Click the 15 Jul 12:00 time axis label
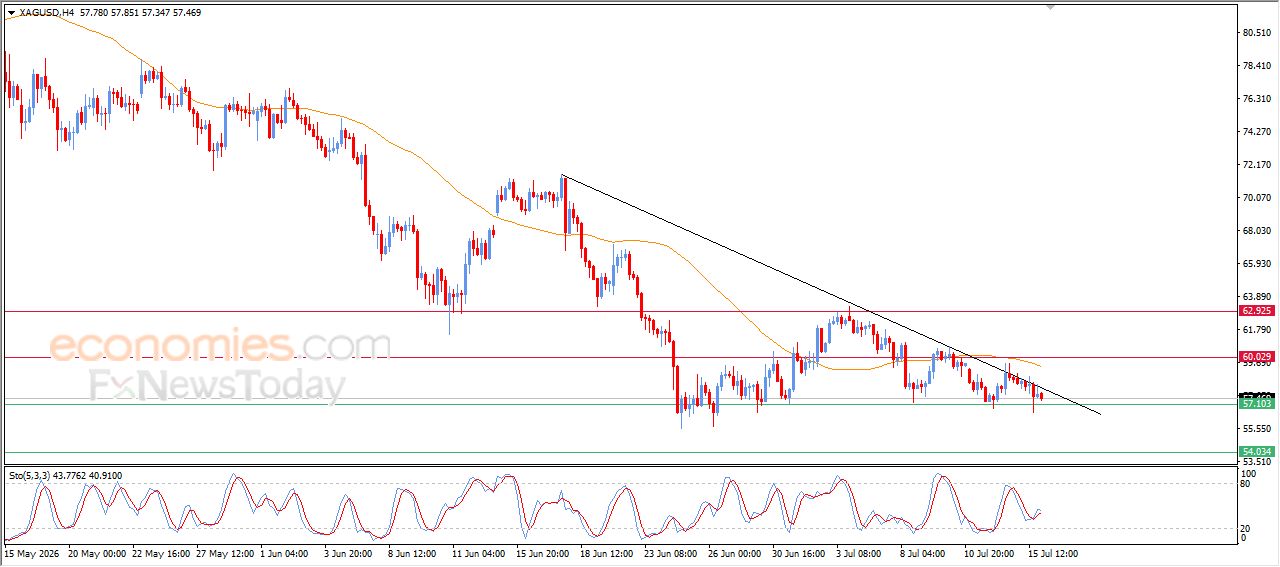The width and height of the screenshot is (1280, 567). [1052, 552]
